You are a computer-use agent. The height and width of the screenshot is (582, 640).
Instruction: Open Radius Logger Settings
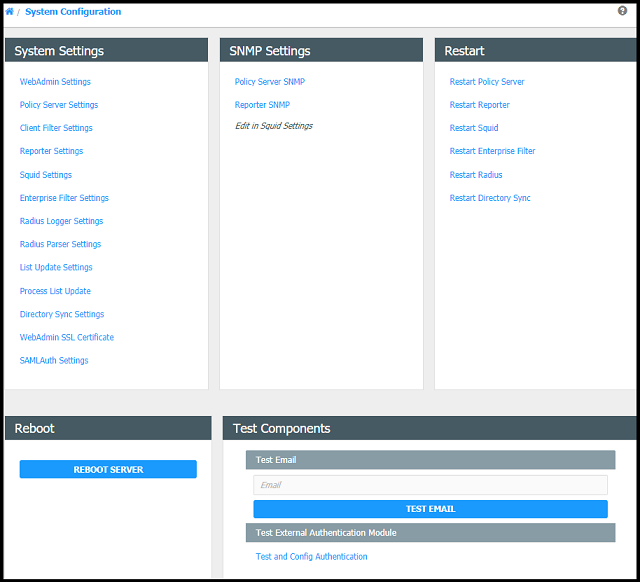(x=61, y=221)
